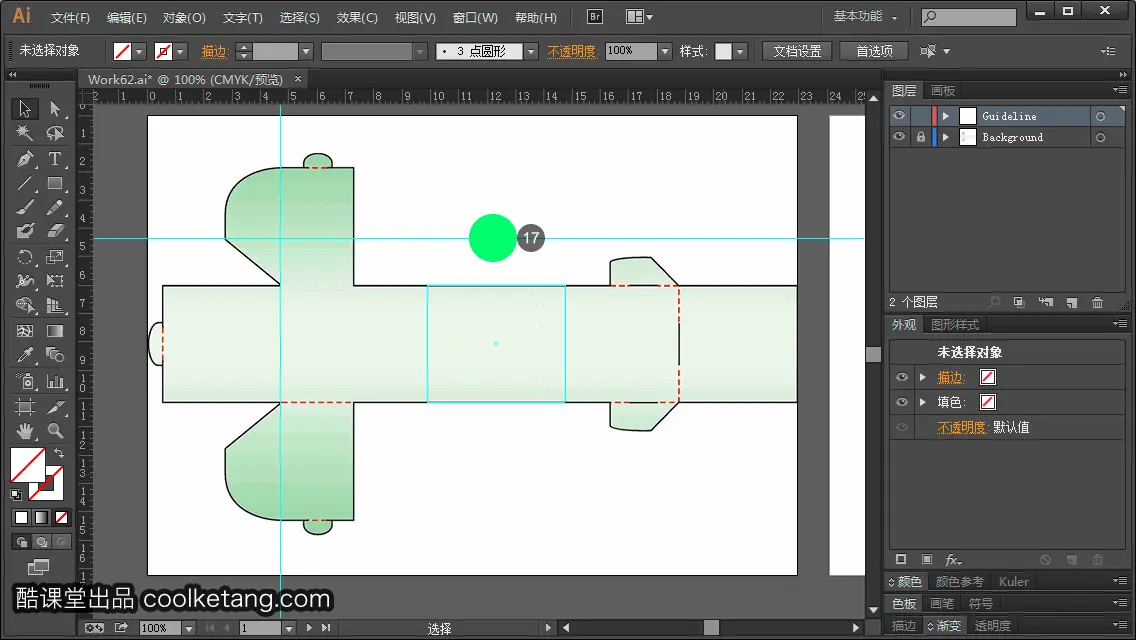Select the Hand tool

coord(25,431)
